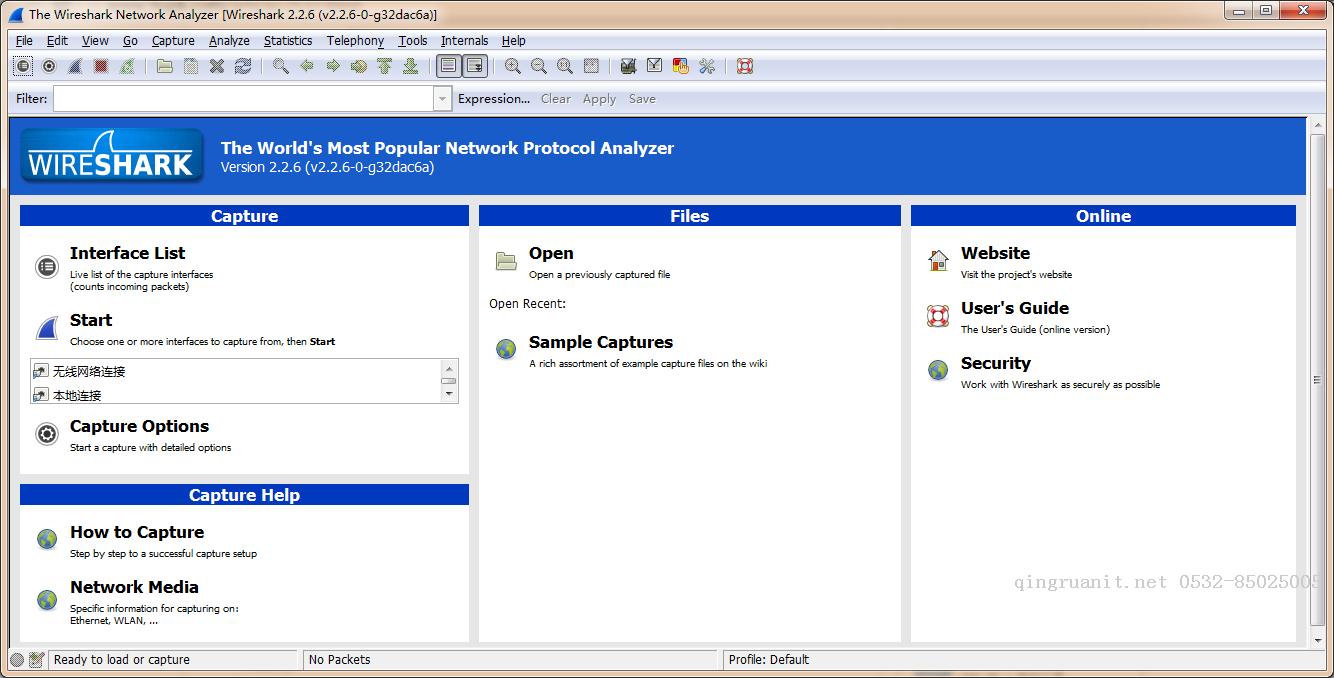Open Capture Options on welcome page
This screenshot has width=1334, height=678.
pyautogui.click(x=139, y=426)
